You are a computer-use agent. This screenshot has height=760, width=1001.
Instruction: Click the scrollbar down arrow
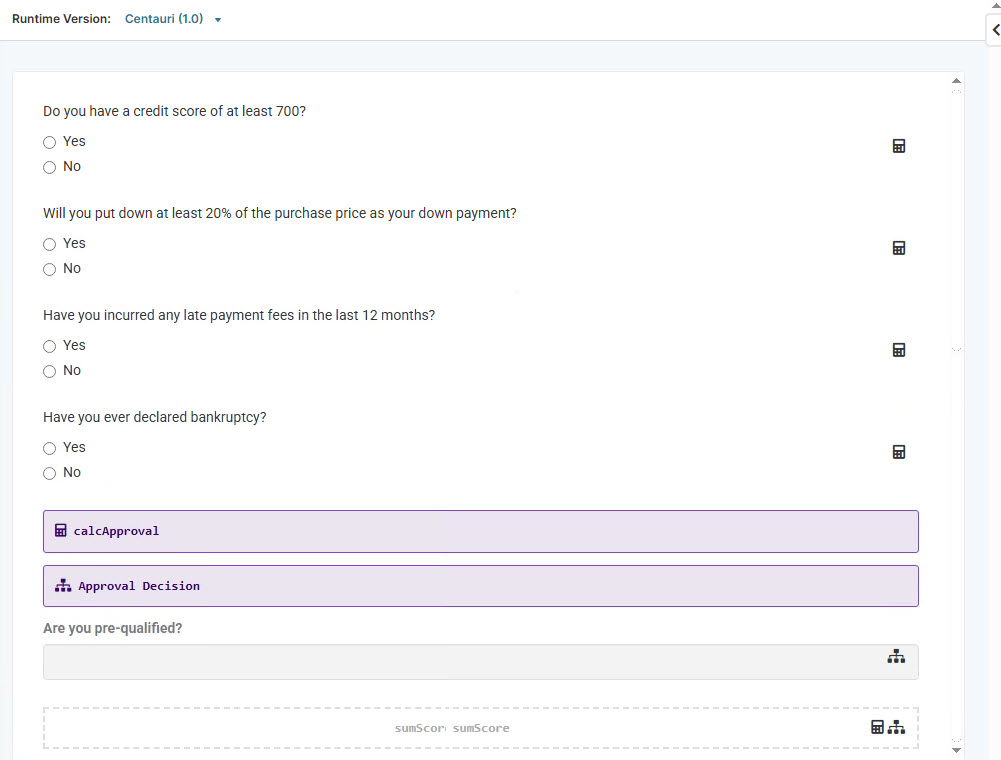coord(956,749)
